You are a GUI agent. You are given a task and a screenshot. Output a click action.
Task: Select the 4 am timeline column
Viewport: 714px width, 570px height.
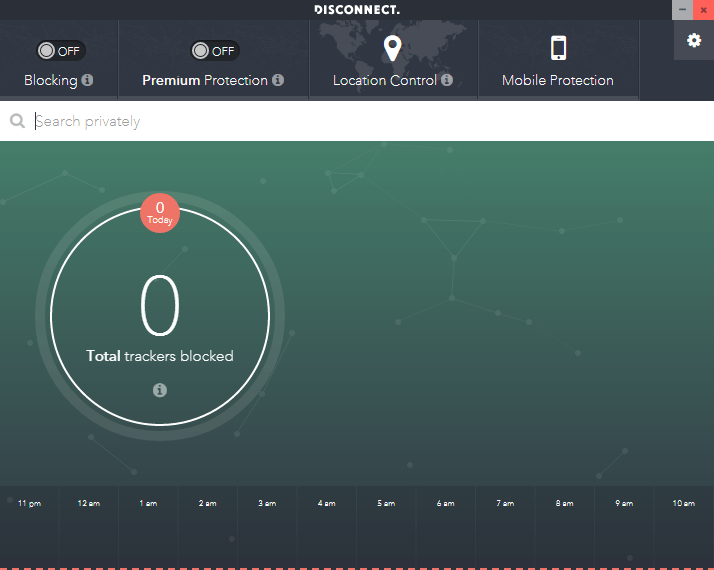point(327,527)
